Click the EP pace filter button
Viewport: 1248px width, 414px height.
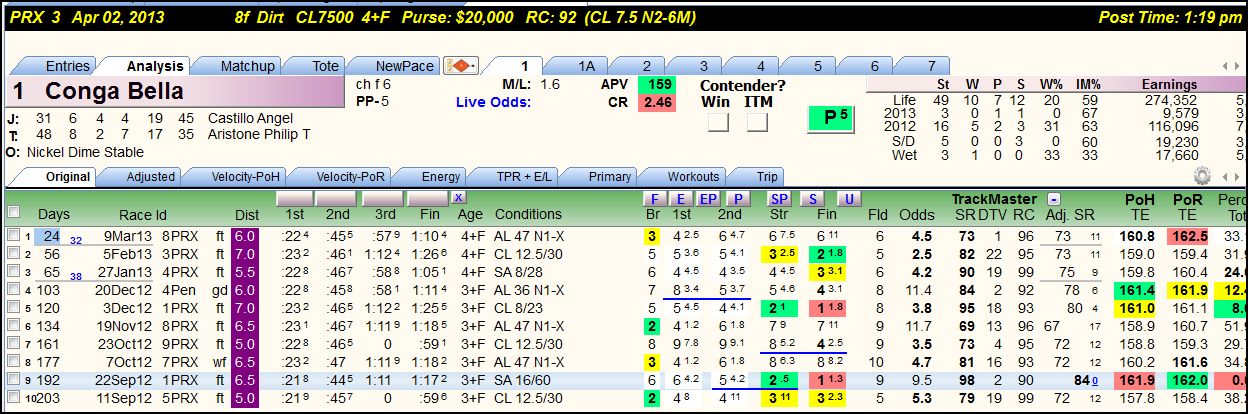pyautogui.click(x=708, y=198)
